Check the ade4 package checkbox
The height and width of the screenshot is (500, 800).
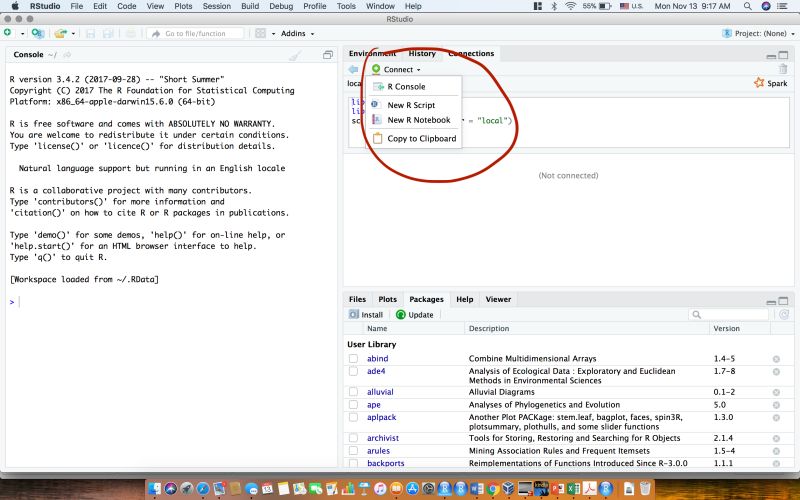(x=353, y=371)
